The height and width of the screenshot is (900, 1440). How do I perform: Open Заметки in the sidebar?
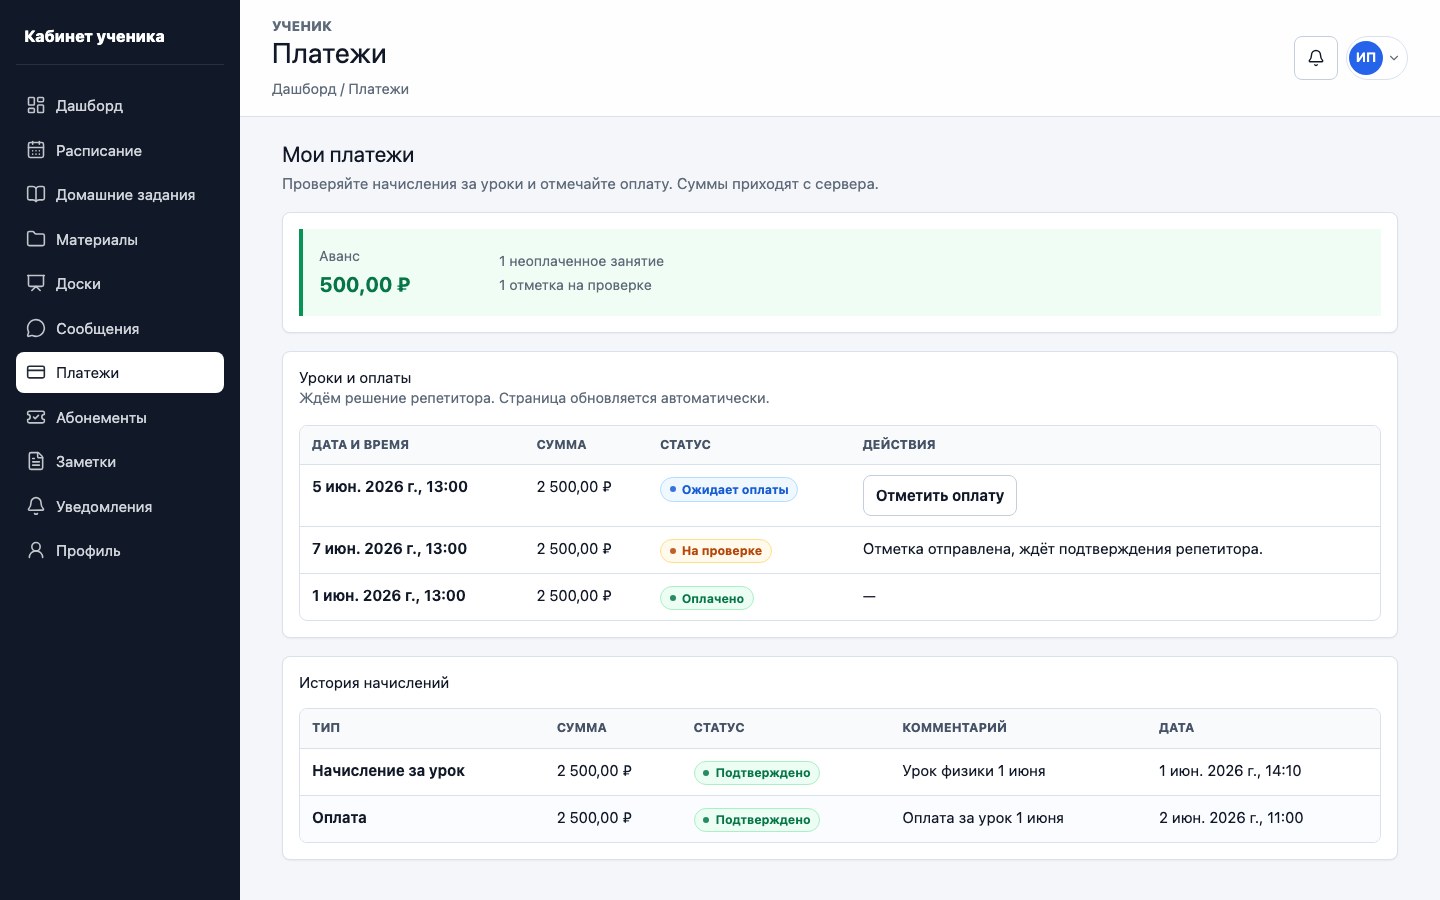(x=120, y=461)
